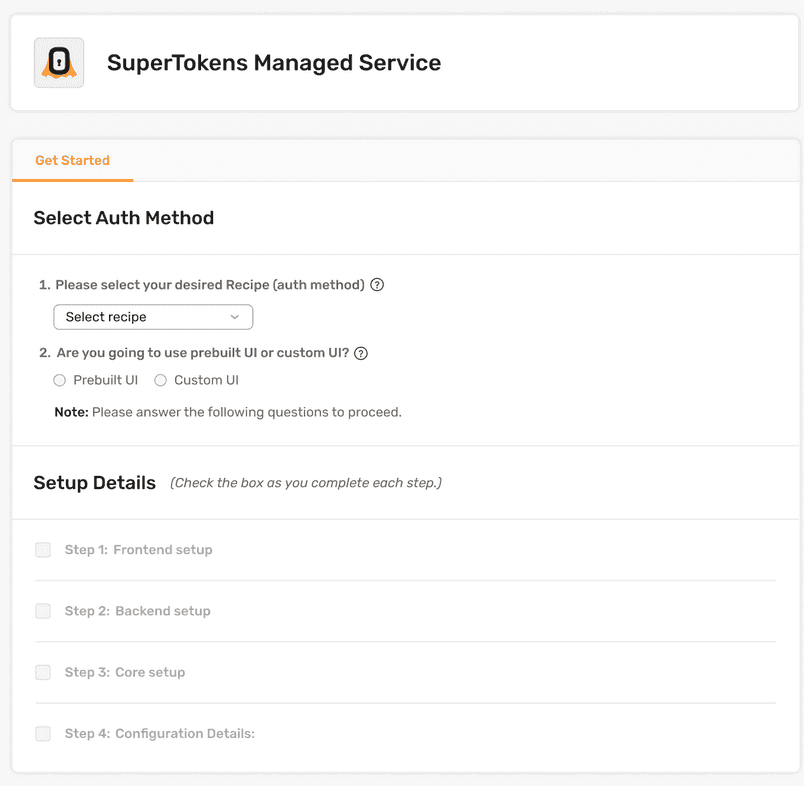Select the Prebuilt UI radio button
Viewport: 804px width, 790px height.
60,380
